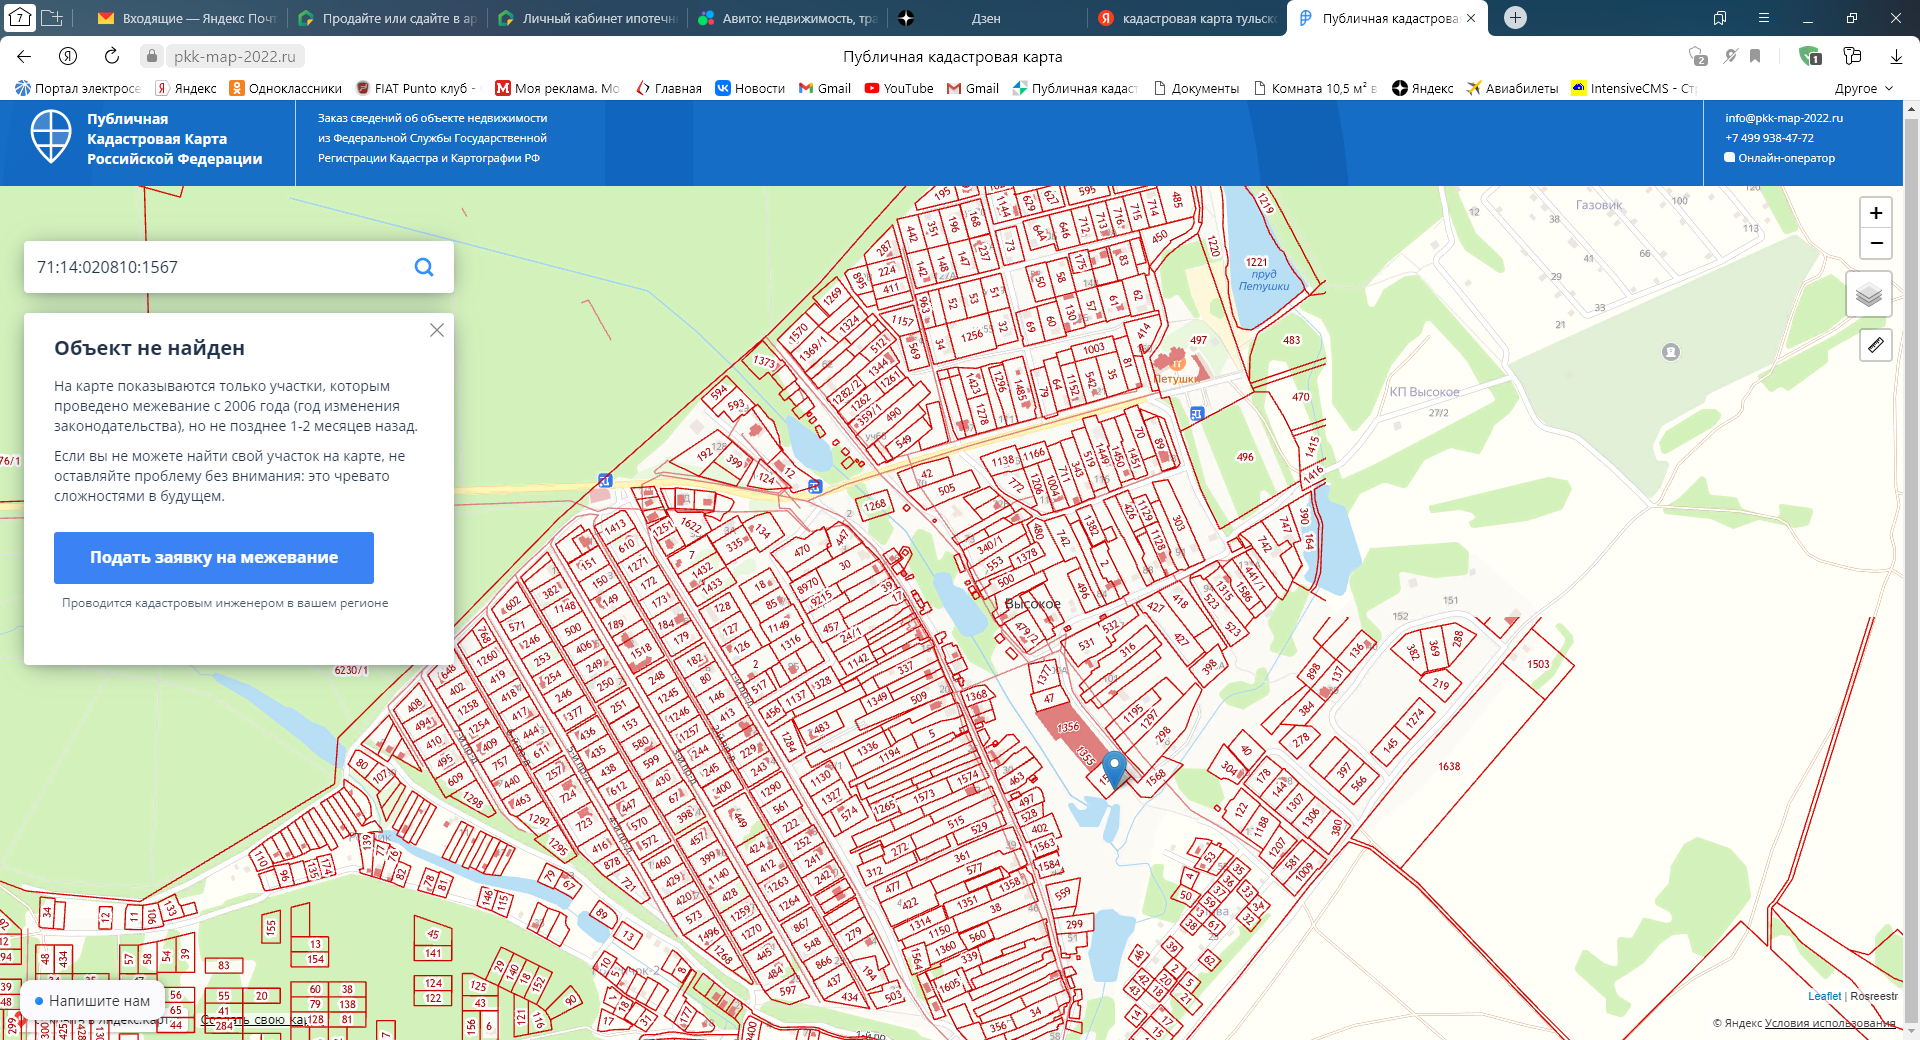Toggle bookmark for this page
Viewport: 1920px width, 1040px height.
tap(1755, 56)
